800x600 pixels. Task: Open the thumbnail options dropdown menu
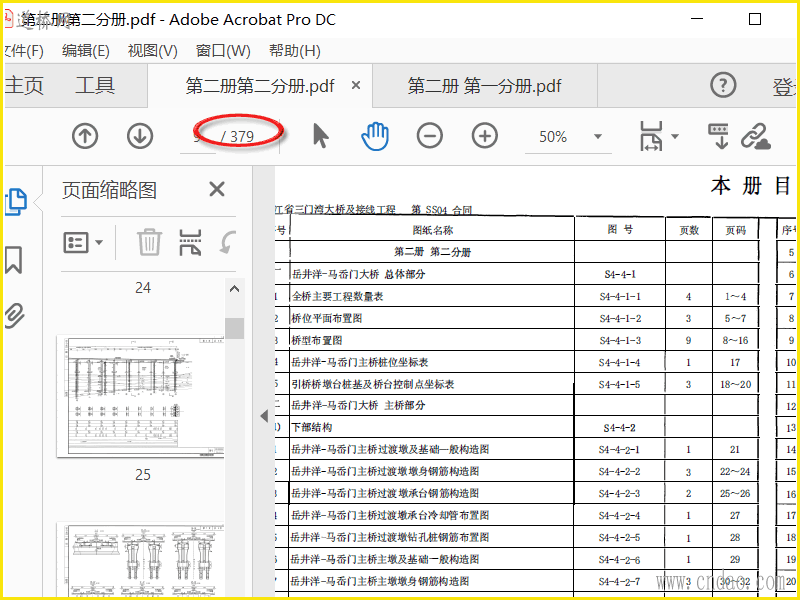point(83,242)
